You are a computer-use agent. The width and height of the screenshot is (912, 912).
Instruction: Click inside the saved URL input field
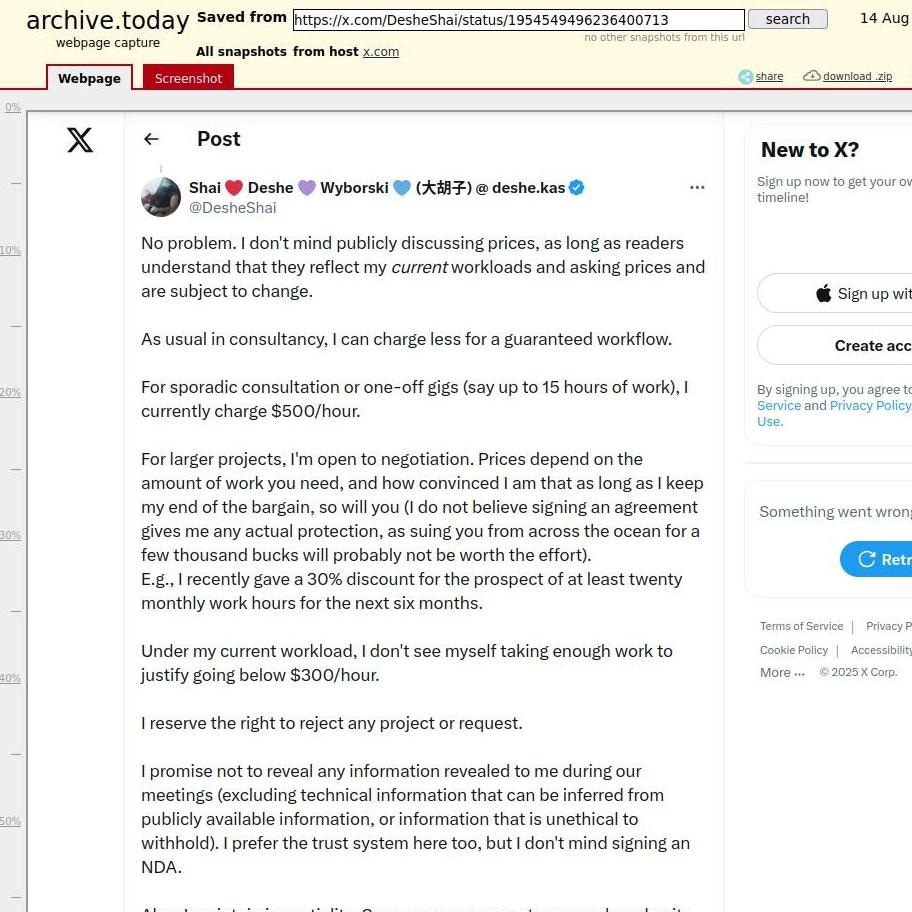coord(518,19)
